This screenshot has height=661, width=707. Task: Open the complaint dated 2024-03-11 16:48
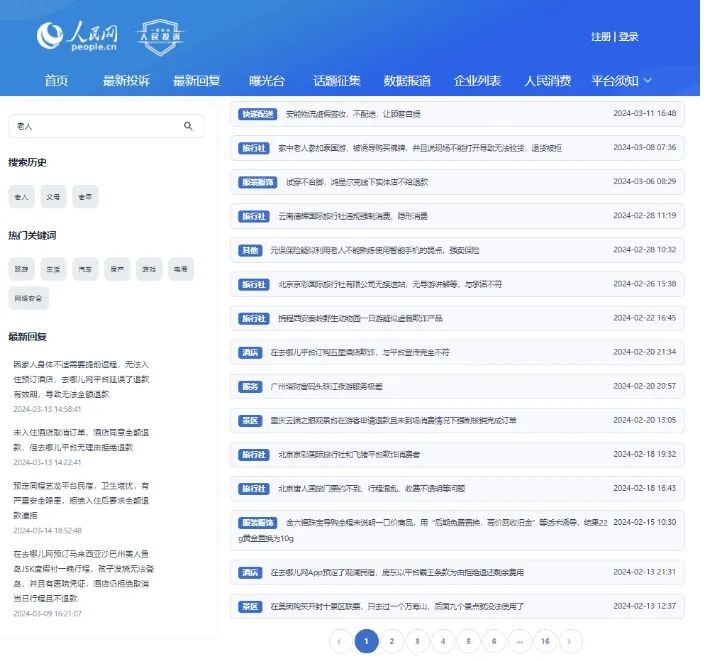[457, 114]
